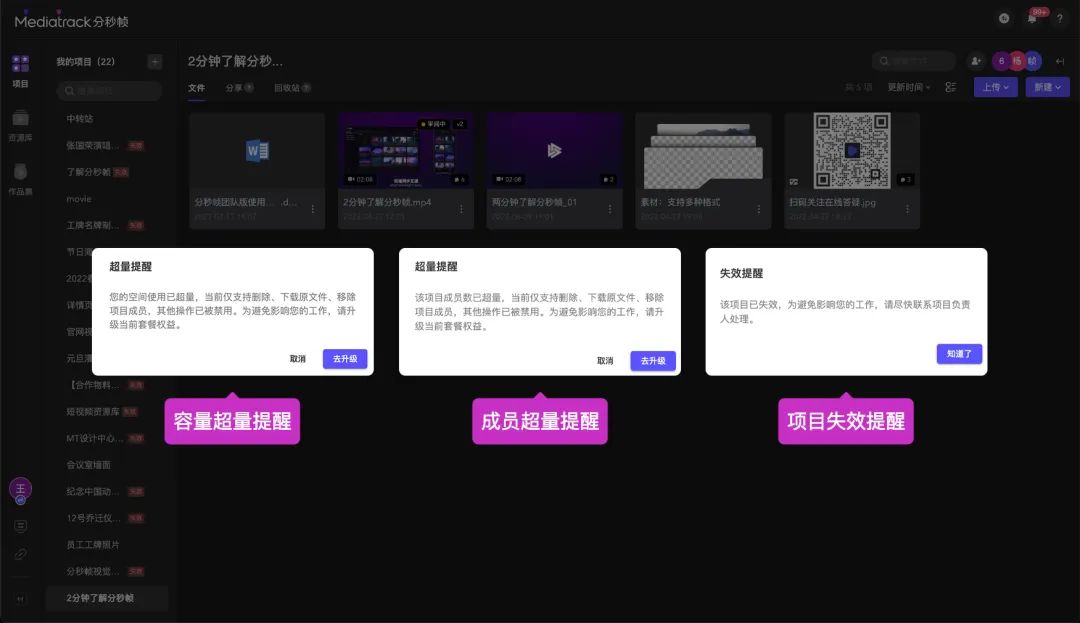
Task: Toggle the list view layout icon
Action: click(x=951, y=88)
